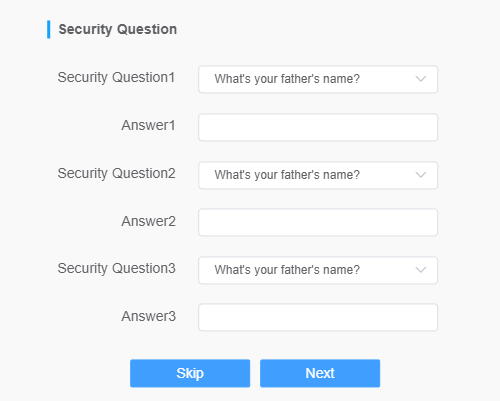Click the blue accent bar beside heading

point(49,29)
